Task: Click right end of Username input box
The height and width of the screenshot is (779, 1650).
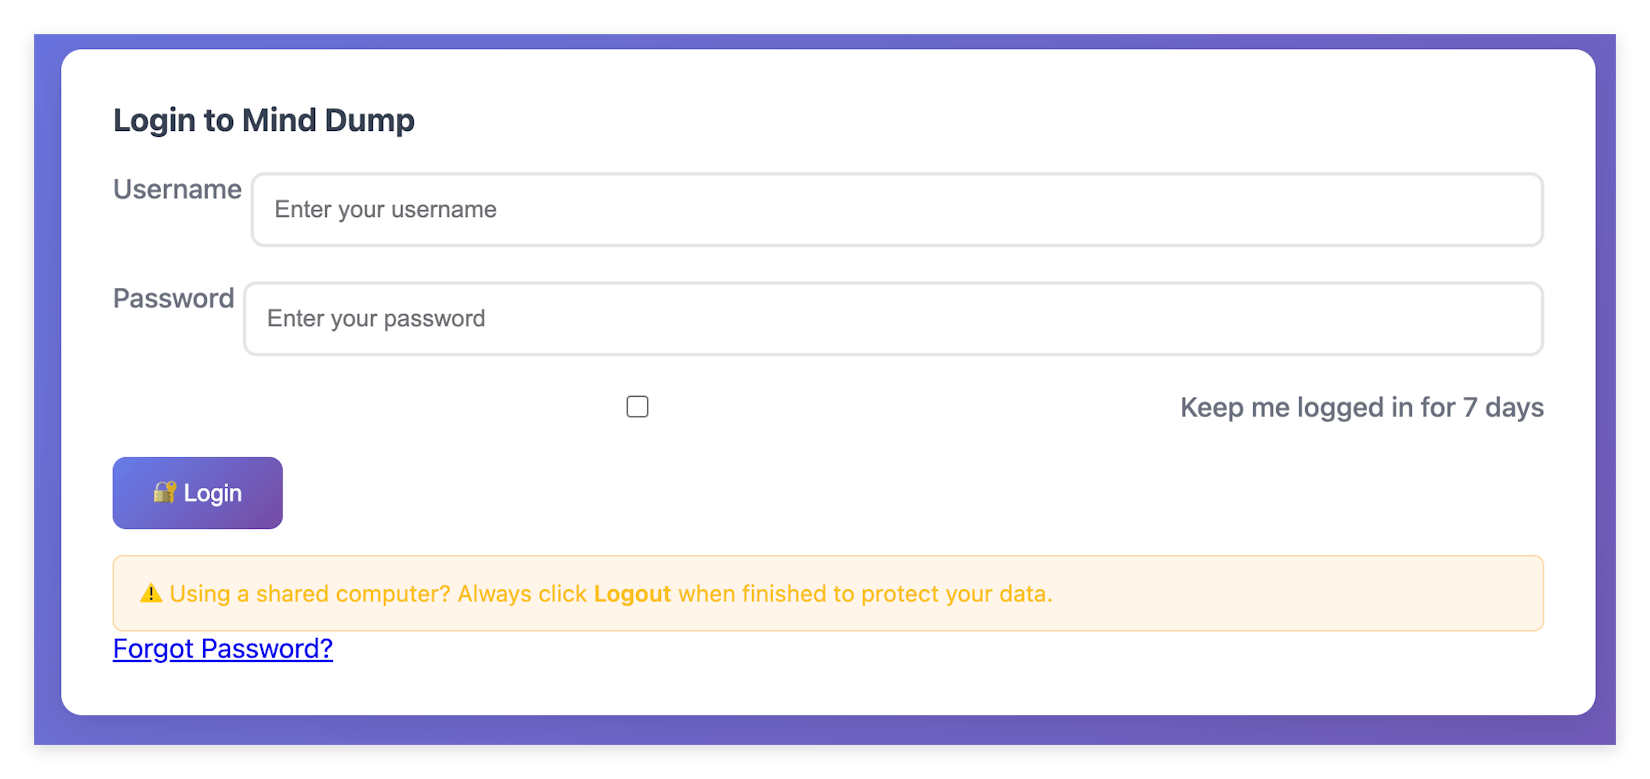Action: point(1510,210)
